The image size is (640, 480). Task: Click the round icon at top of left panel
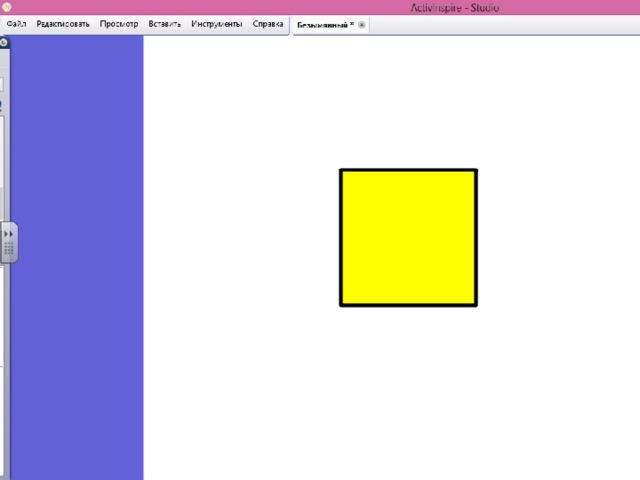(4, 42)
